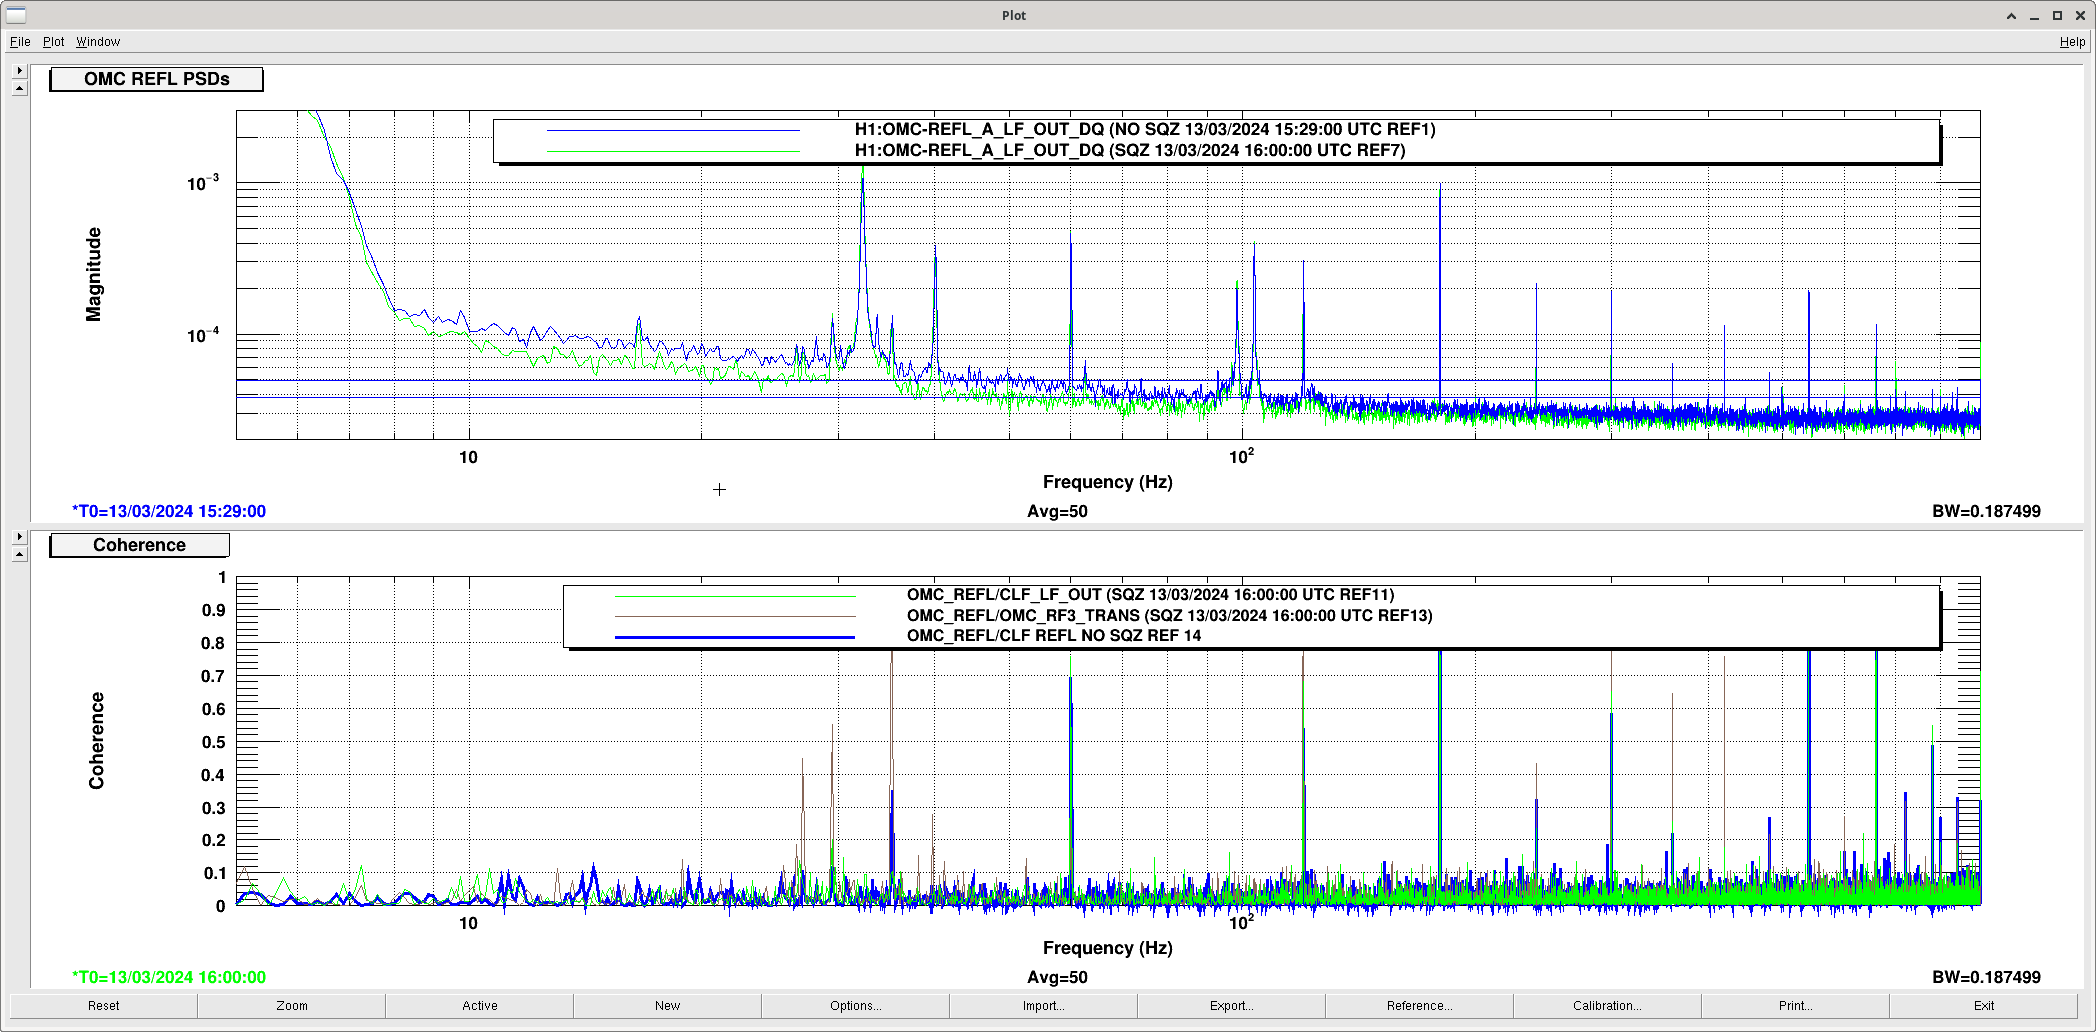Click the blue NO SQZ REF1 legend line

pyautogui.click(x=673, y=130)
